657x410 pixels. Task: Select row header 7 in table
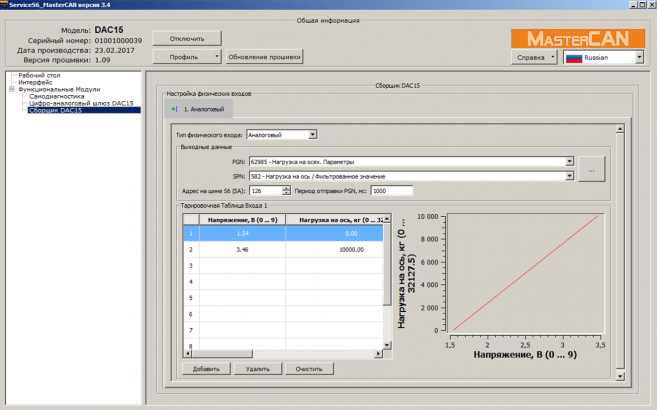191,330
